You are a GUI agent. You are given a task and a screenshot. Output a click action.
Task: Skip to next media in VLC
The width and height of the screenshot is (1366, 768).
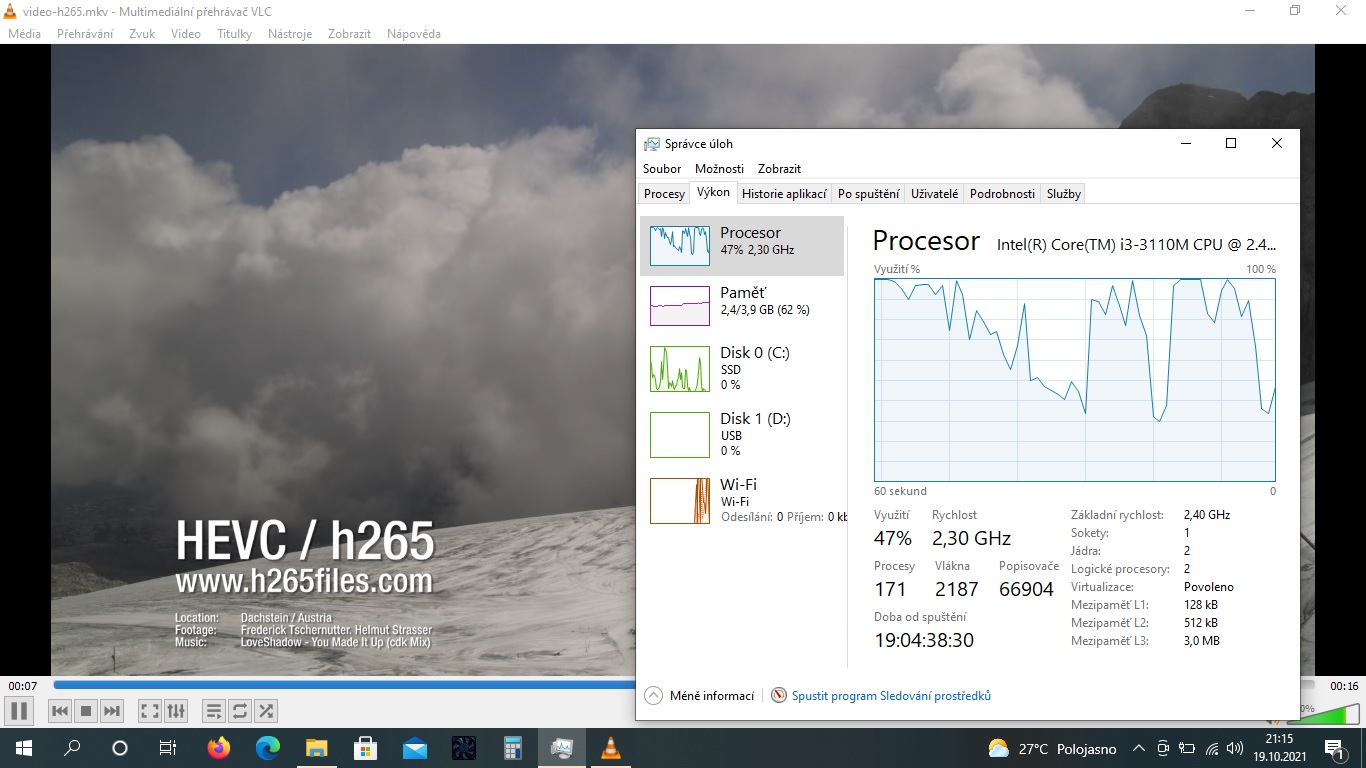pyautogui.click(x=112, y=711)
